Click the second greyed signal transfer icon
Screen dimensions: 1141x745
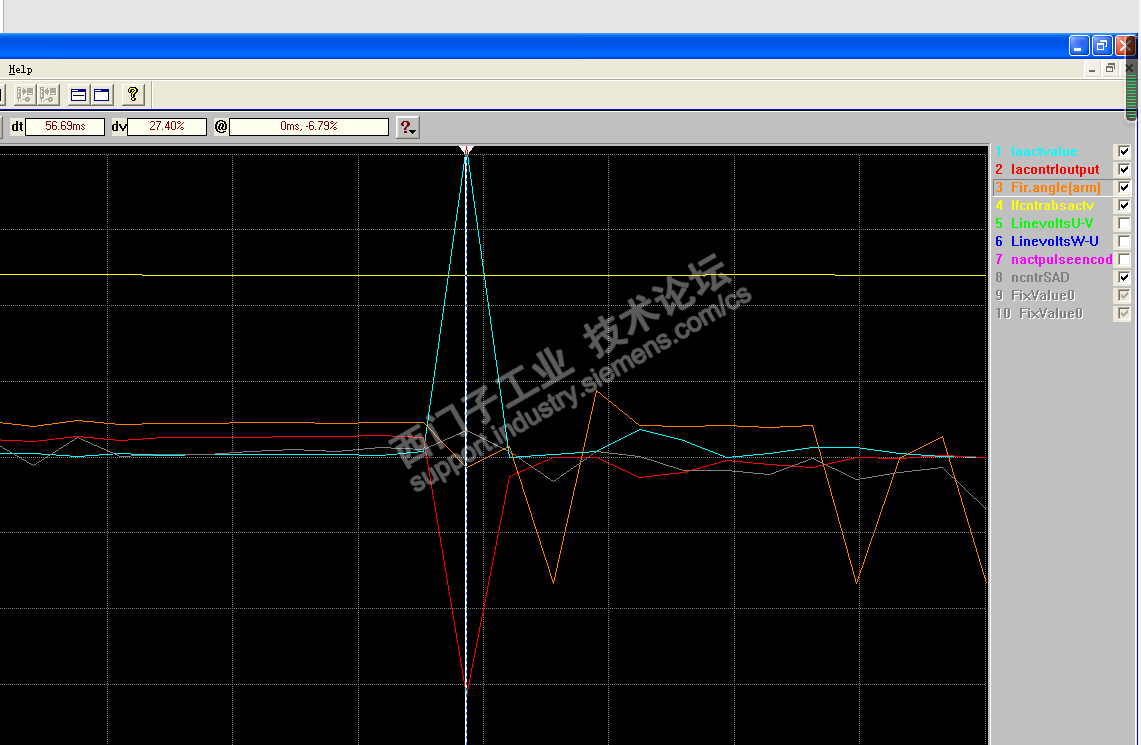(x=48, y=95)
